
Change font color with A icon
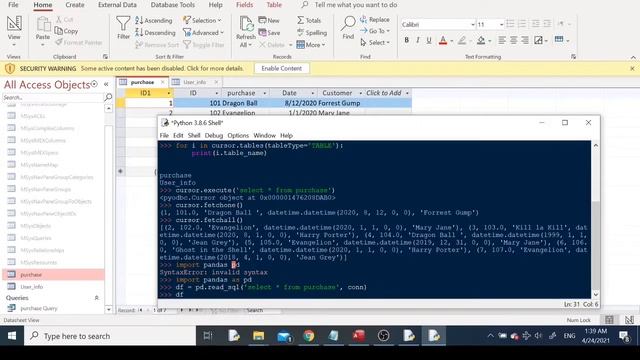click(443, 40)
